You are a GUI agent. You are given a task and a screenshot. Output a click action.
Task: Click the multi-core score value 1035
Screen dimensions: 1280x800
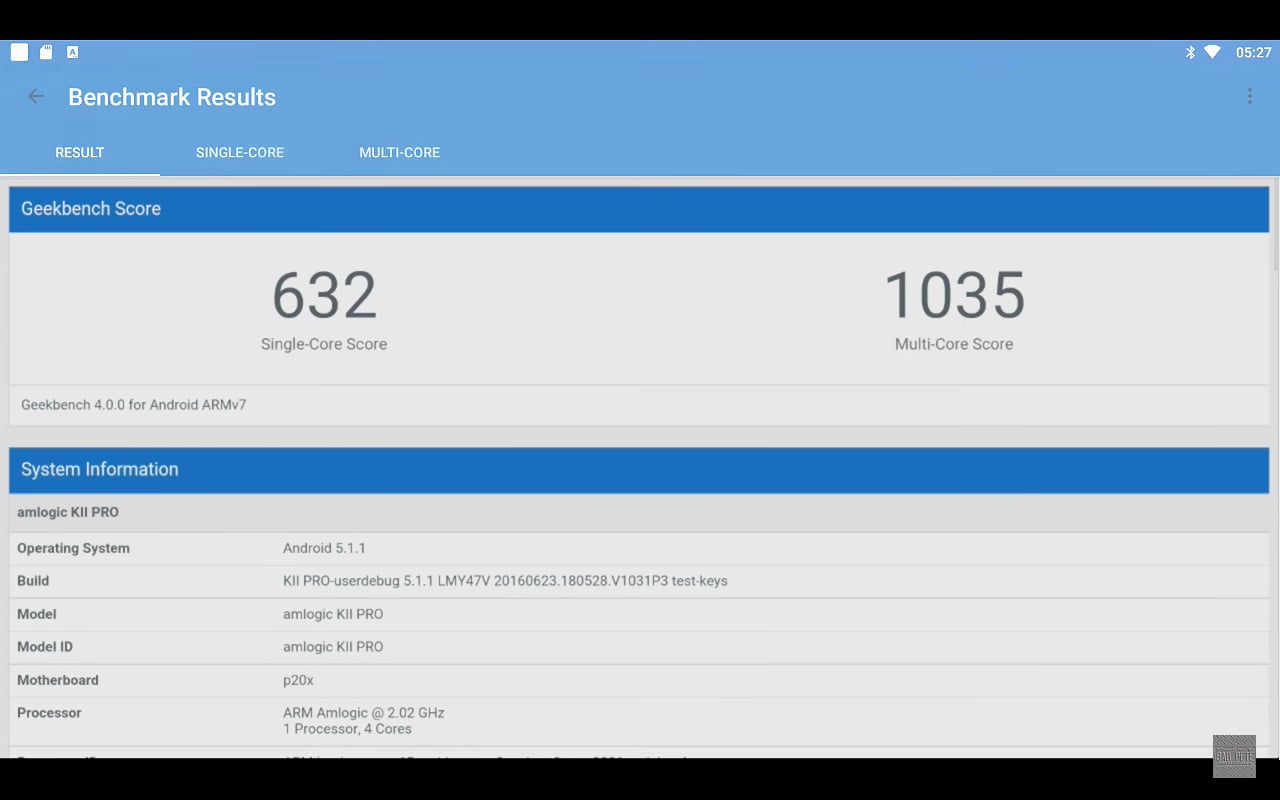pos(954,295)
